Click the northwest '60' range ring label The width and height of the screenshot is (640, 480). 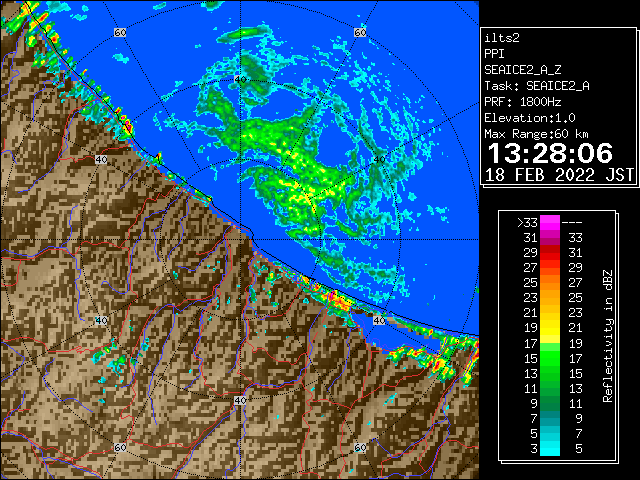120,32
